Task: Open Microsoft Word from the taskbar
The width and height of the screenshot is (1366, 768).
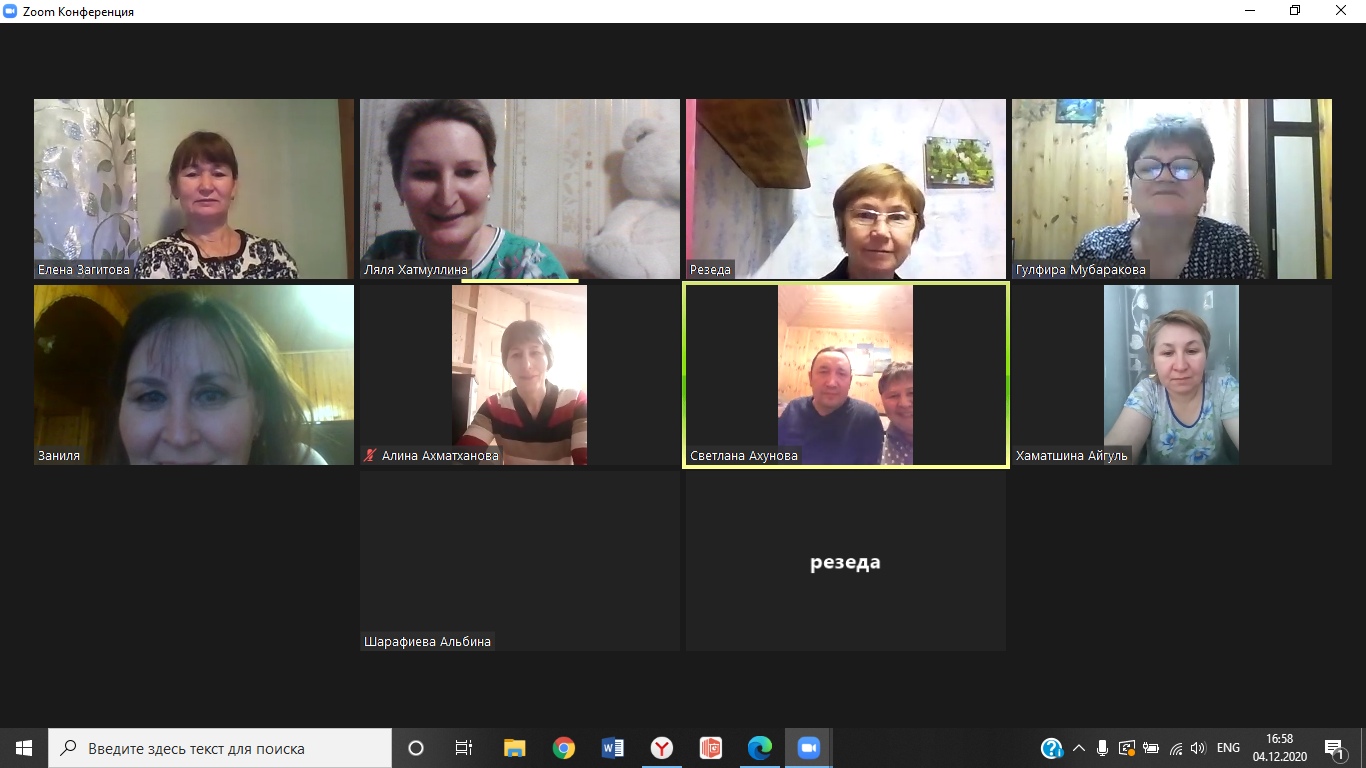Action: click(x=613, y=748)
